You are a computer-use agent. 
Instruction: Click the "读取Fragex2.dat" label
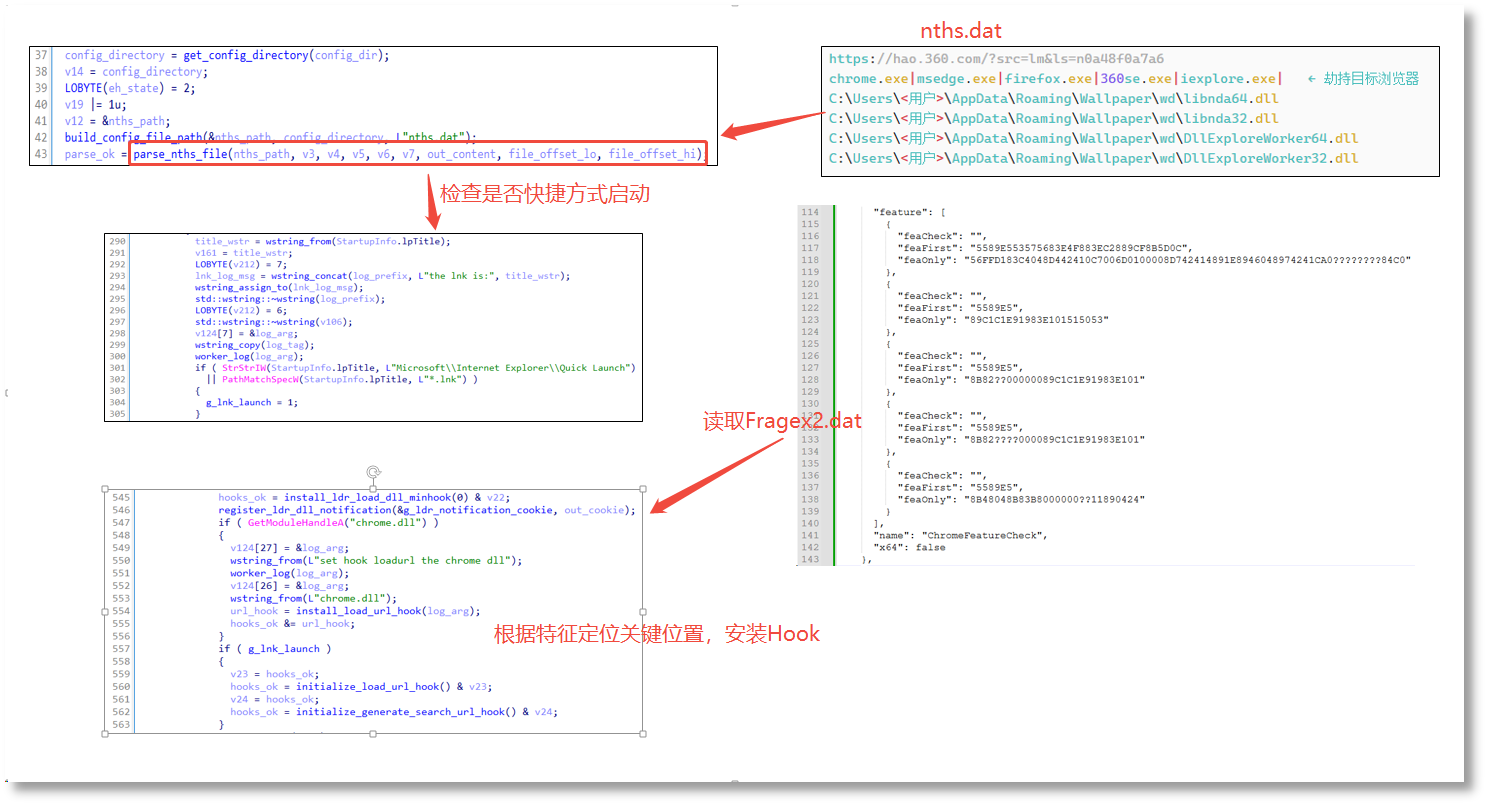point(782,421)
